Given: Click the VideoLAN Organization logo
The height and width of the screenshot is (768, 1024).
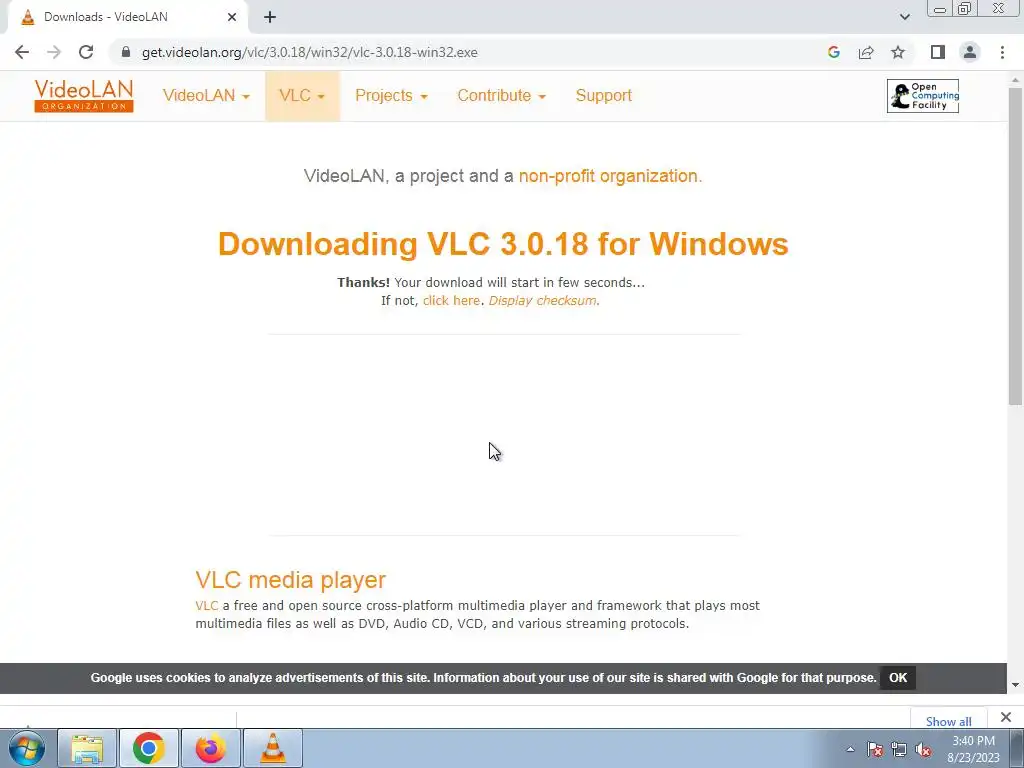Looking at the screenshot, I should [x=84, y=95].
